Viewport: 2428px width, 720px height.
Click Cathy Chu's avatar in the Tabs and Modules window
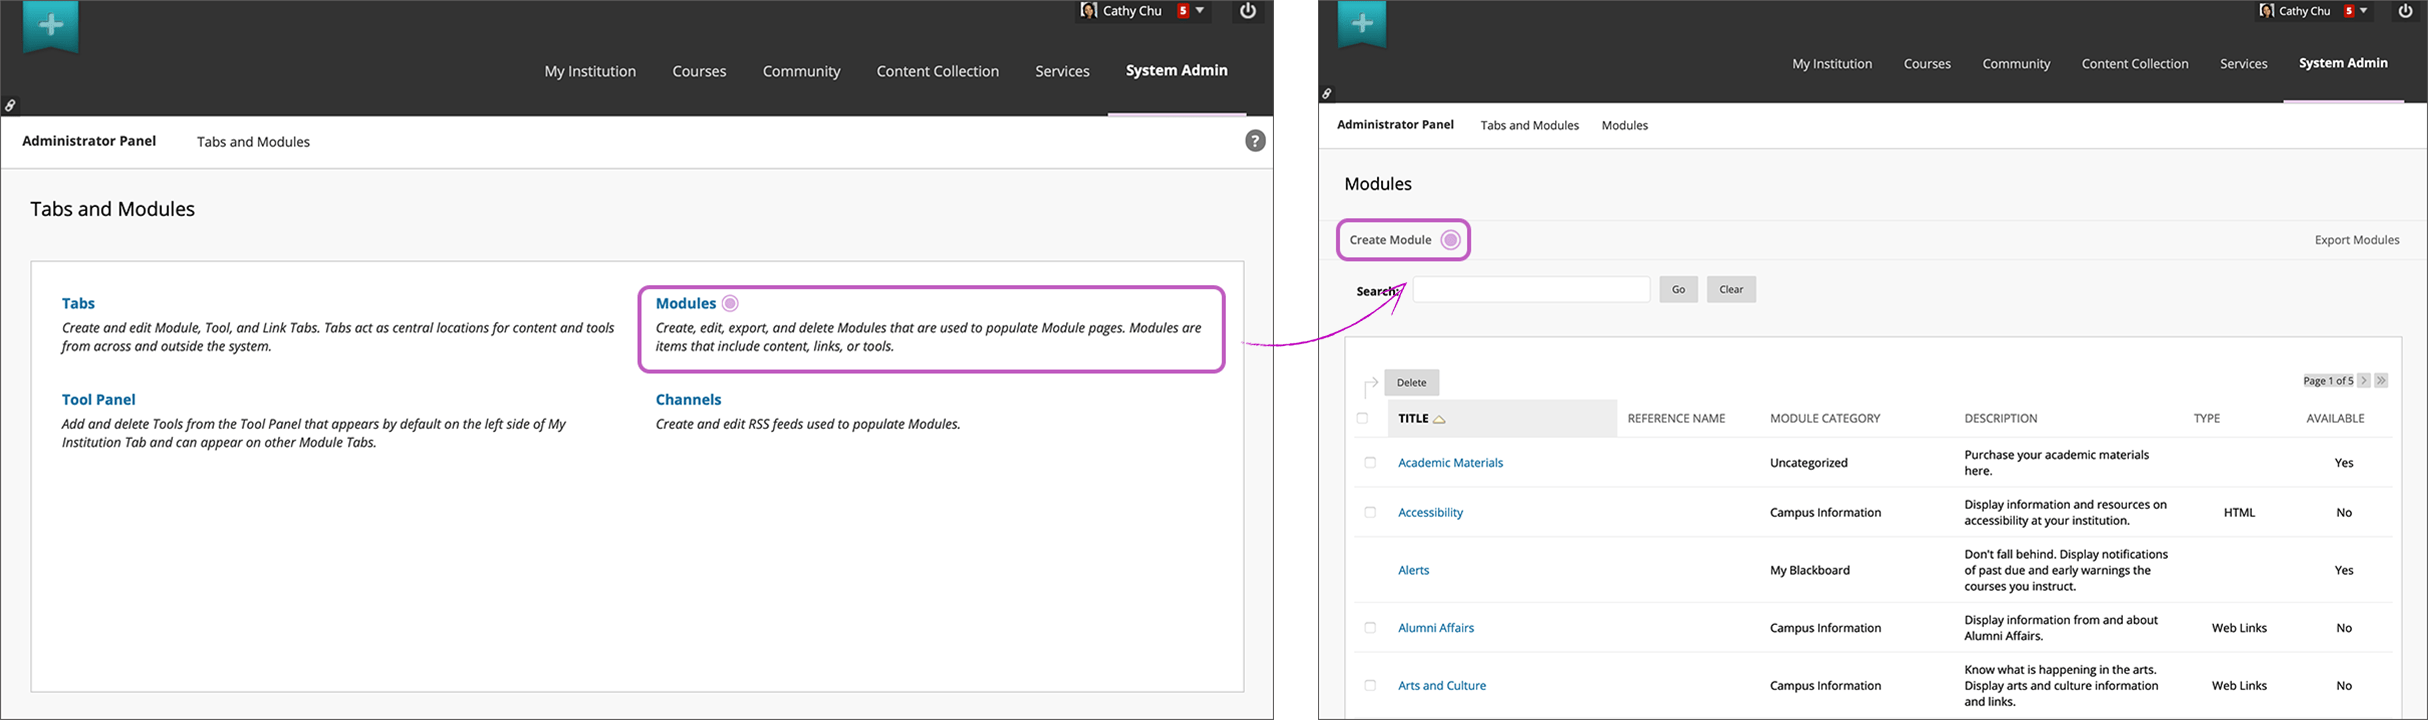(1089, 11)
